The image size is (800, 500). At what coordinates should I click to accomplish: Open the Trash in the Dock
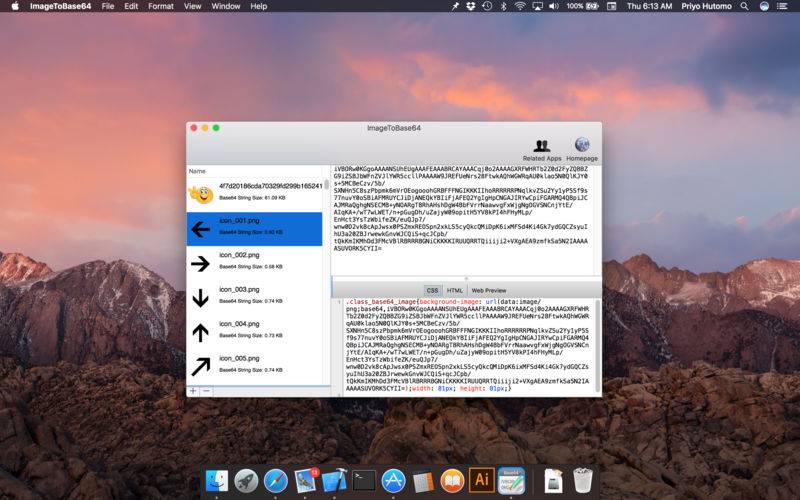click(x=583, y=480)
